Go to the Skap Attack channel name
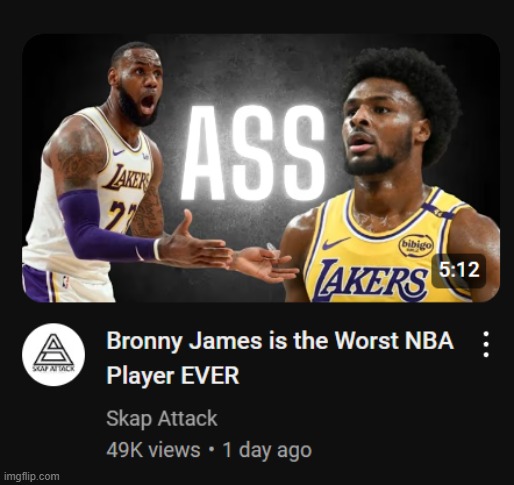Viewport: 514px width, 485px height. coord(162,419)
